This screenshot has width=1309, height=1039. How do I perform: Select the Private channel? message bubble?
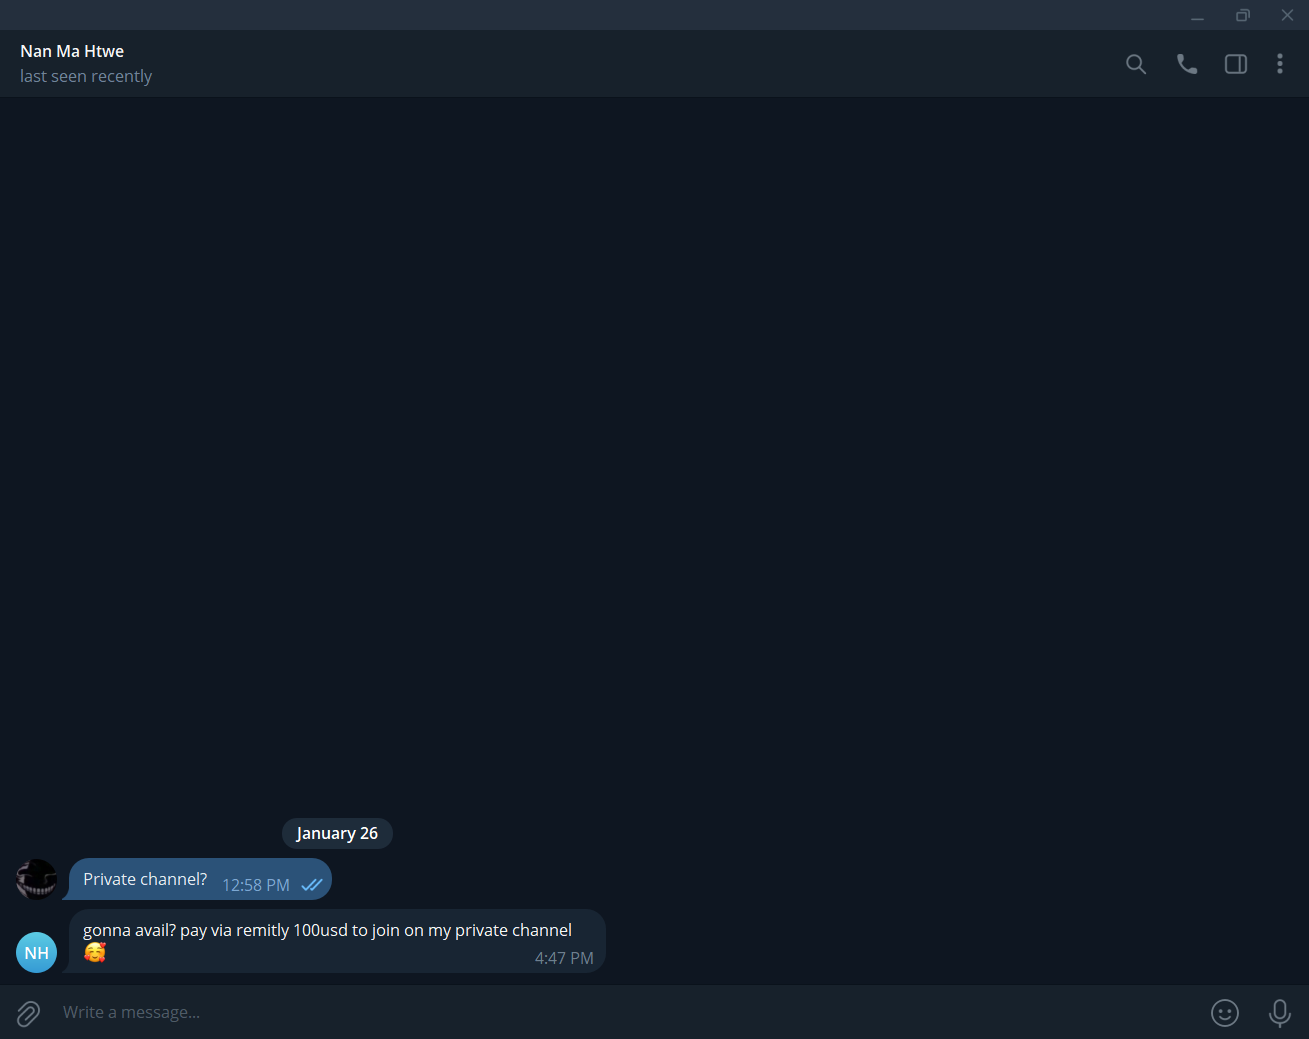(200, 879)
